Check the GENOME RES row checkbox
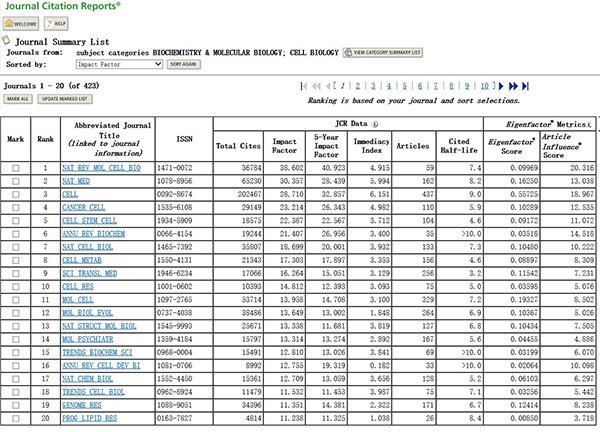Image resolution: width=600 pixels, height=432 pixels. 16,405
